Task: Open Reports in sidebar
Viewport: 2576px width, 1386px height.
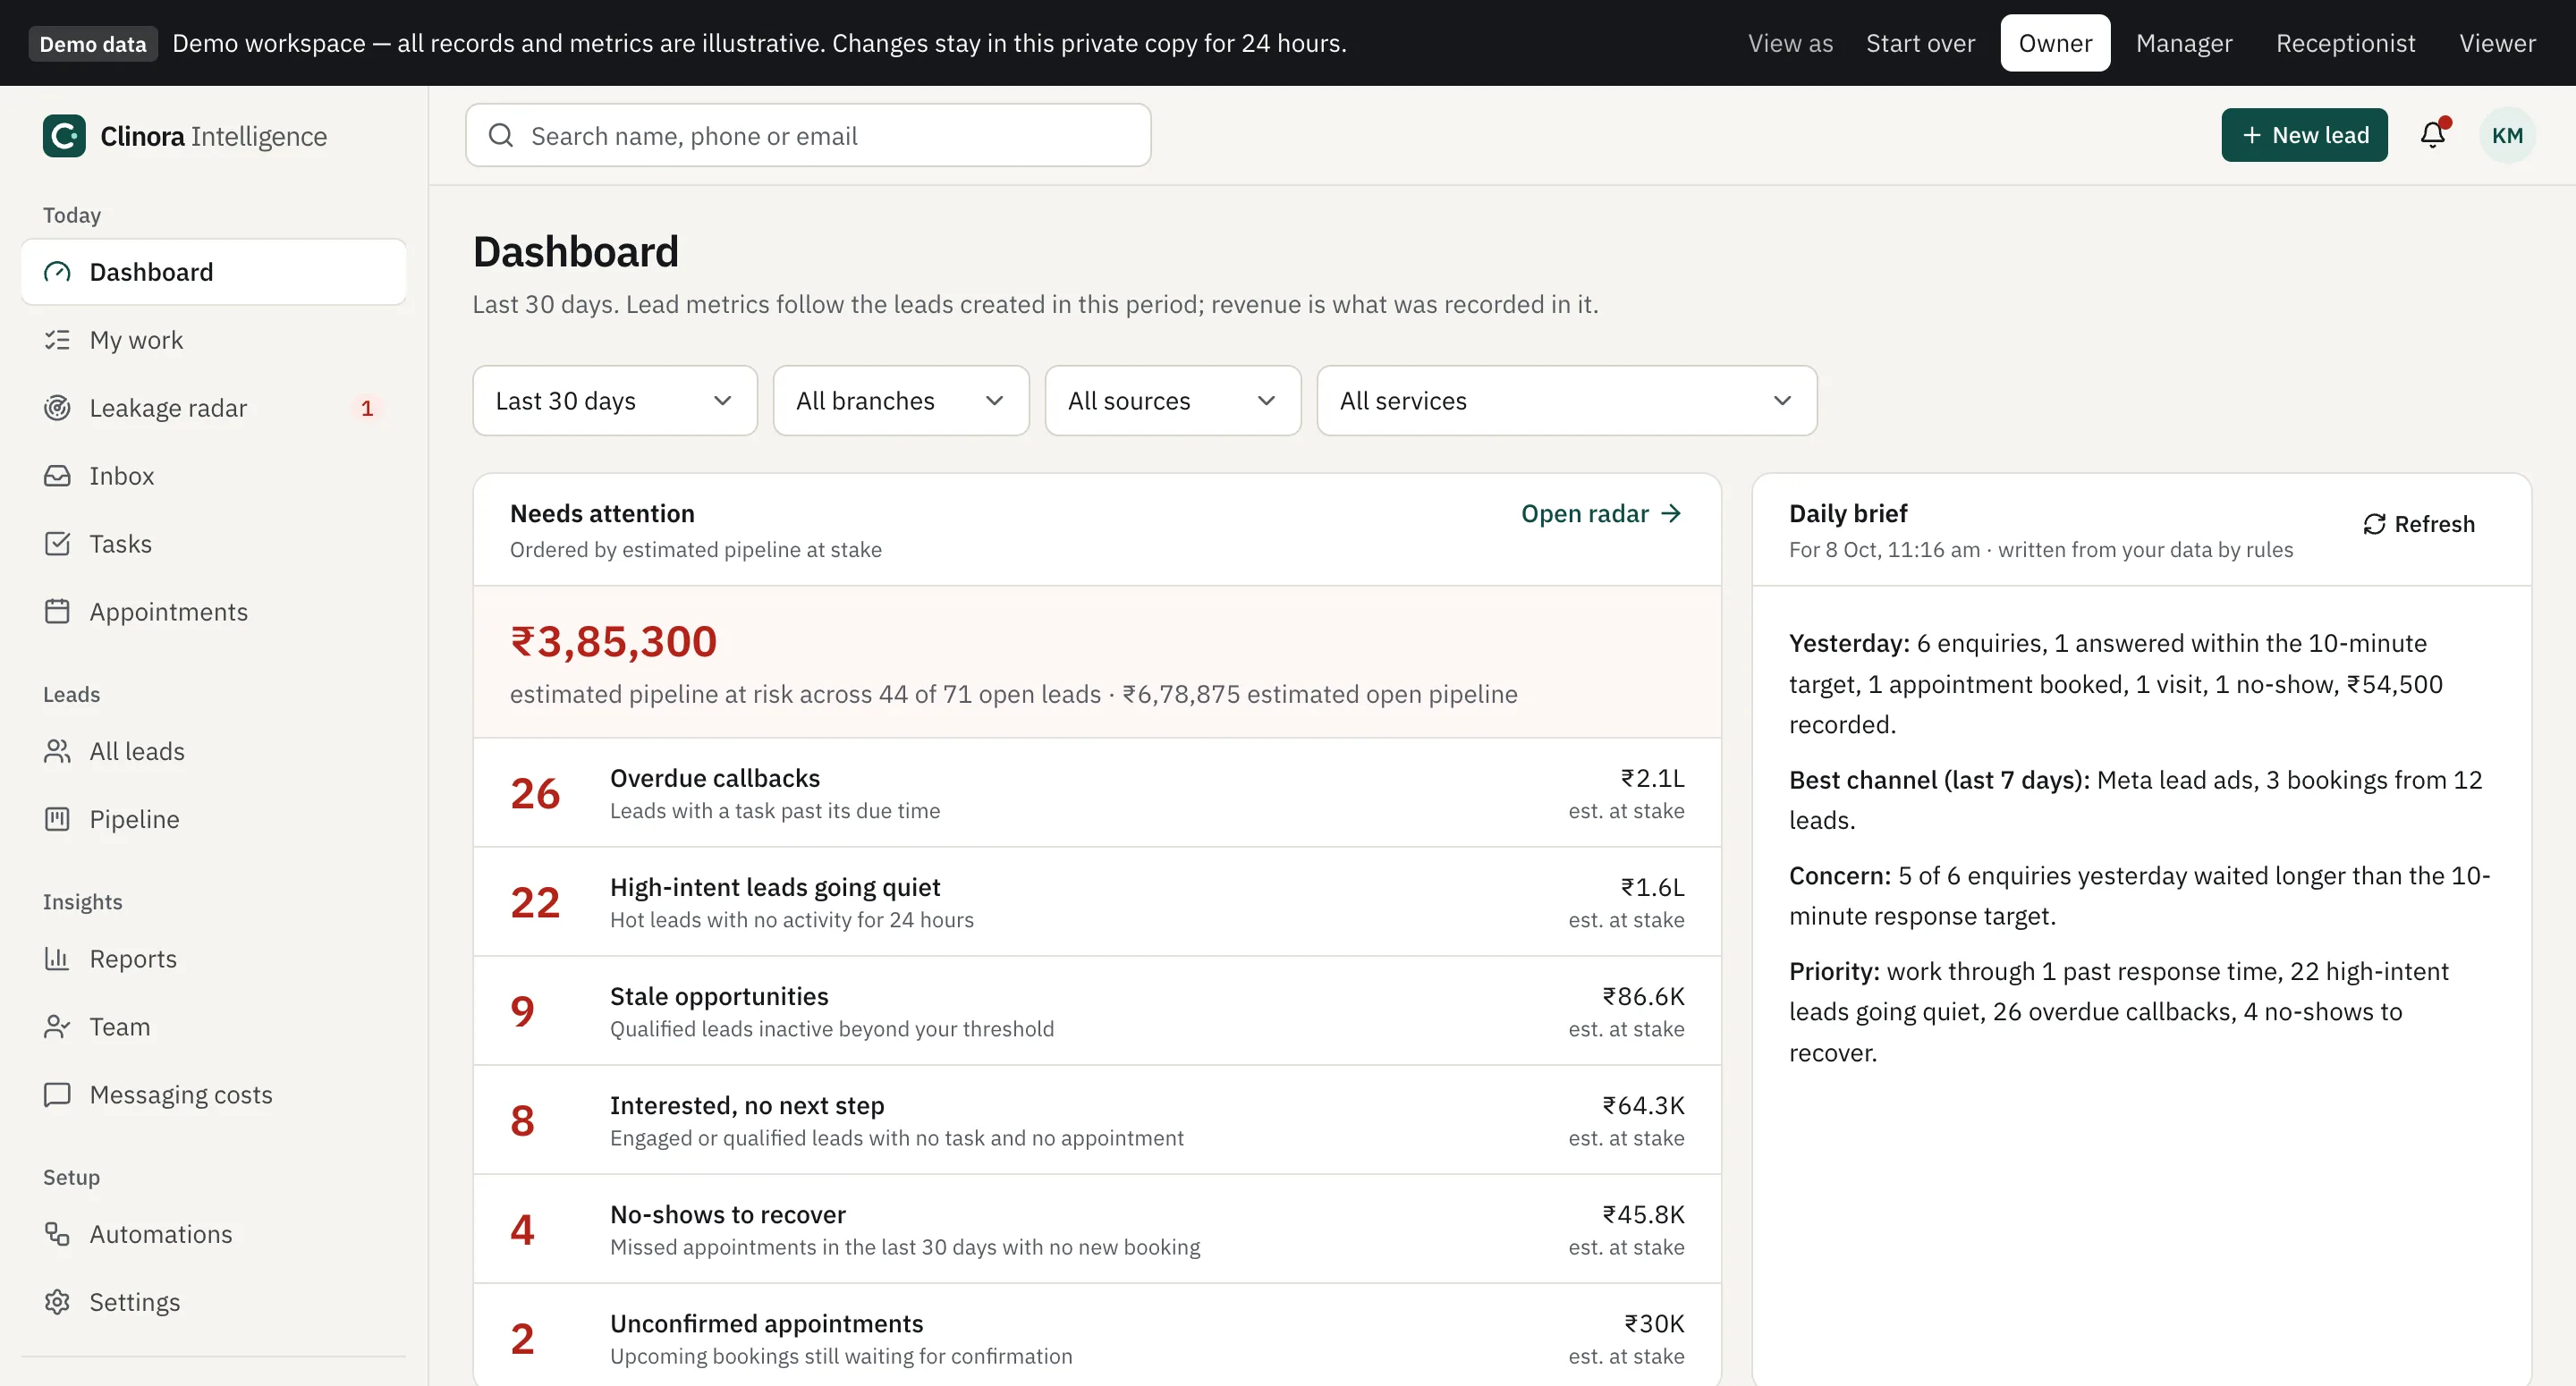Action: pyautogui.click(x=214, y=959)
